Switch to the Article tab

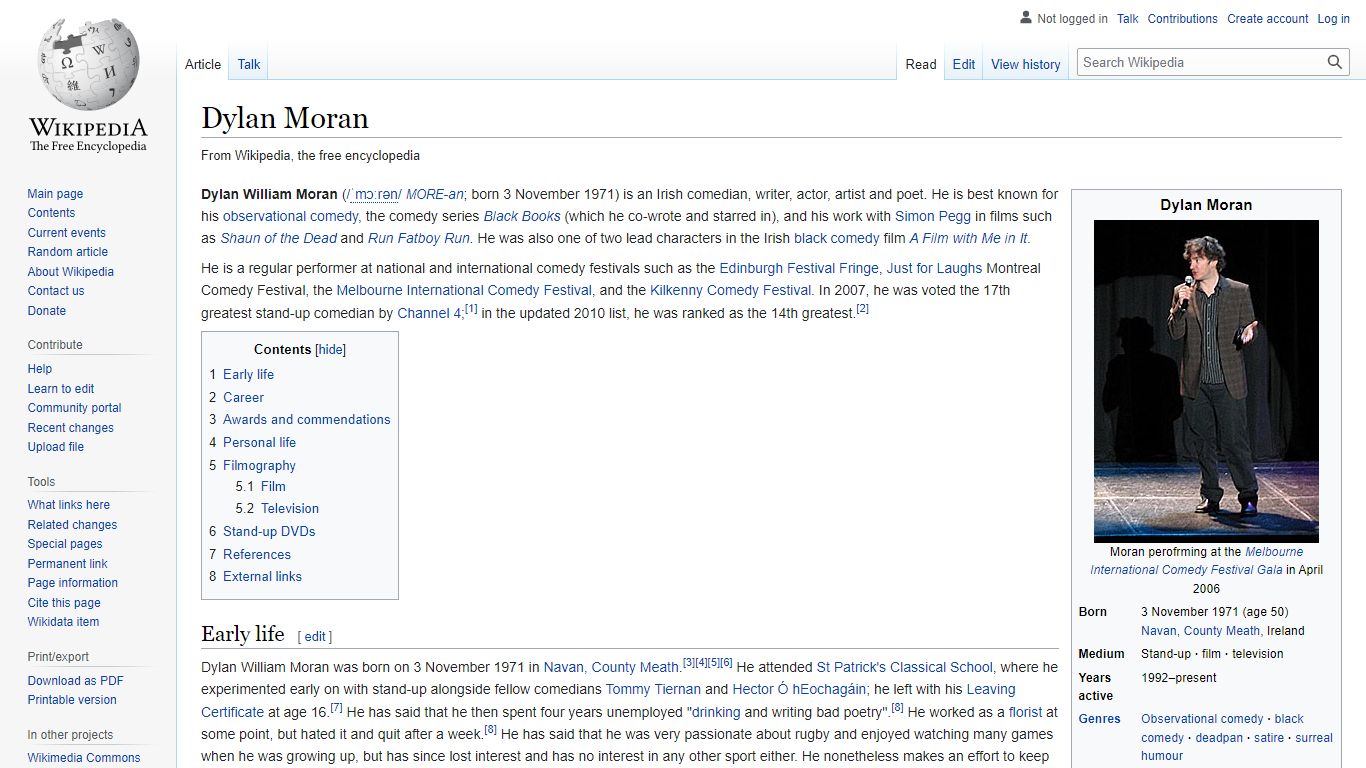pyautogui.click(x=203, y=64)
